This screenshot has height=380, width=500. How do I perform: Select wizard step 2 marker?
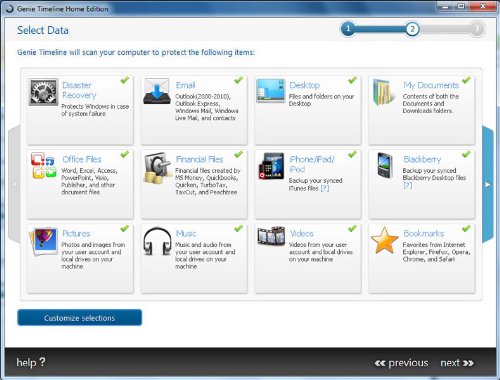(412, 29)
